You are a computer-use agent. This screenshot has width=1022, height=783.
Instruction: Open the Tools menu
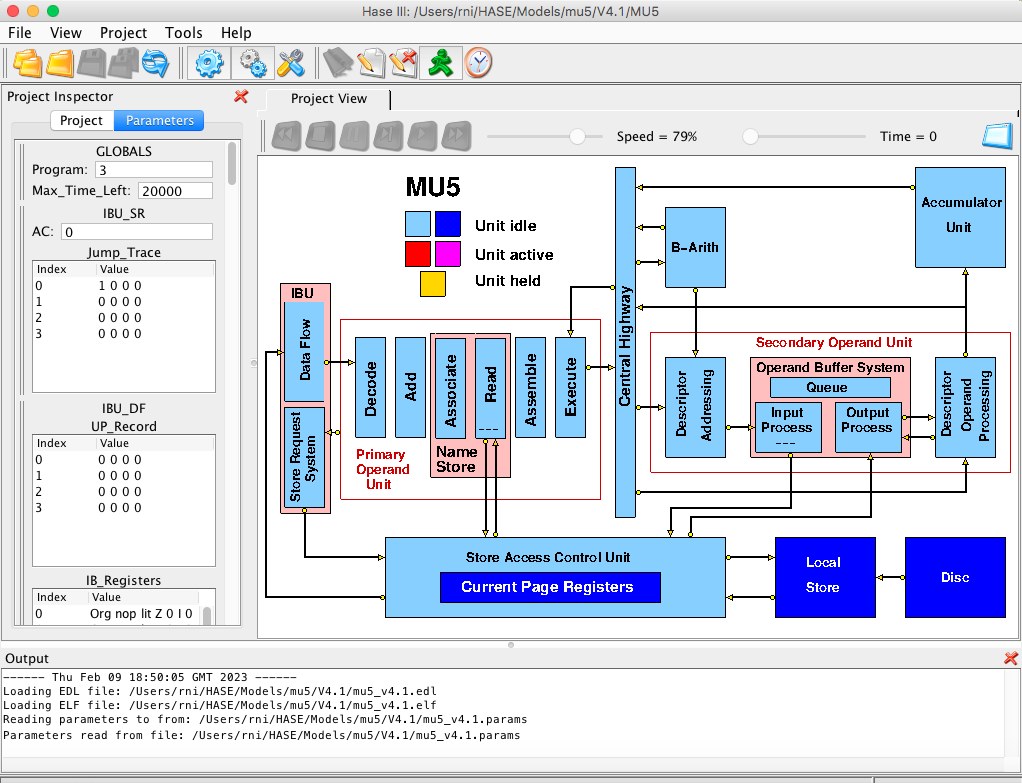coord(183,33)
